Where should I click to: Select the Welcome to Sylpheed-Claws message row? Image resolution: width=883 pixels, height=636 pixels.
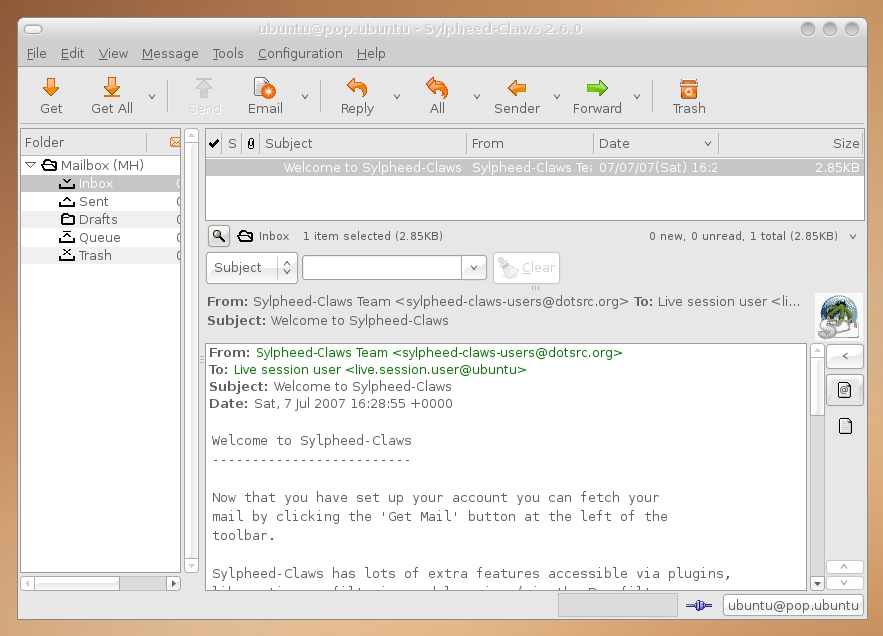[534, 167]
